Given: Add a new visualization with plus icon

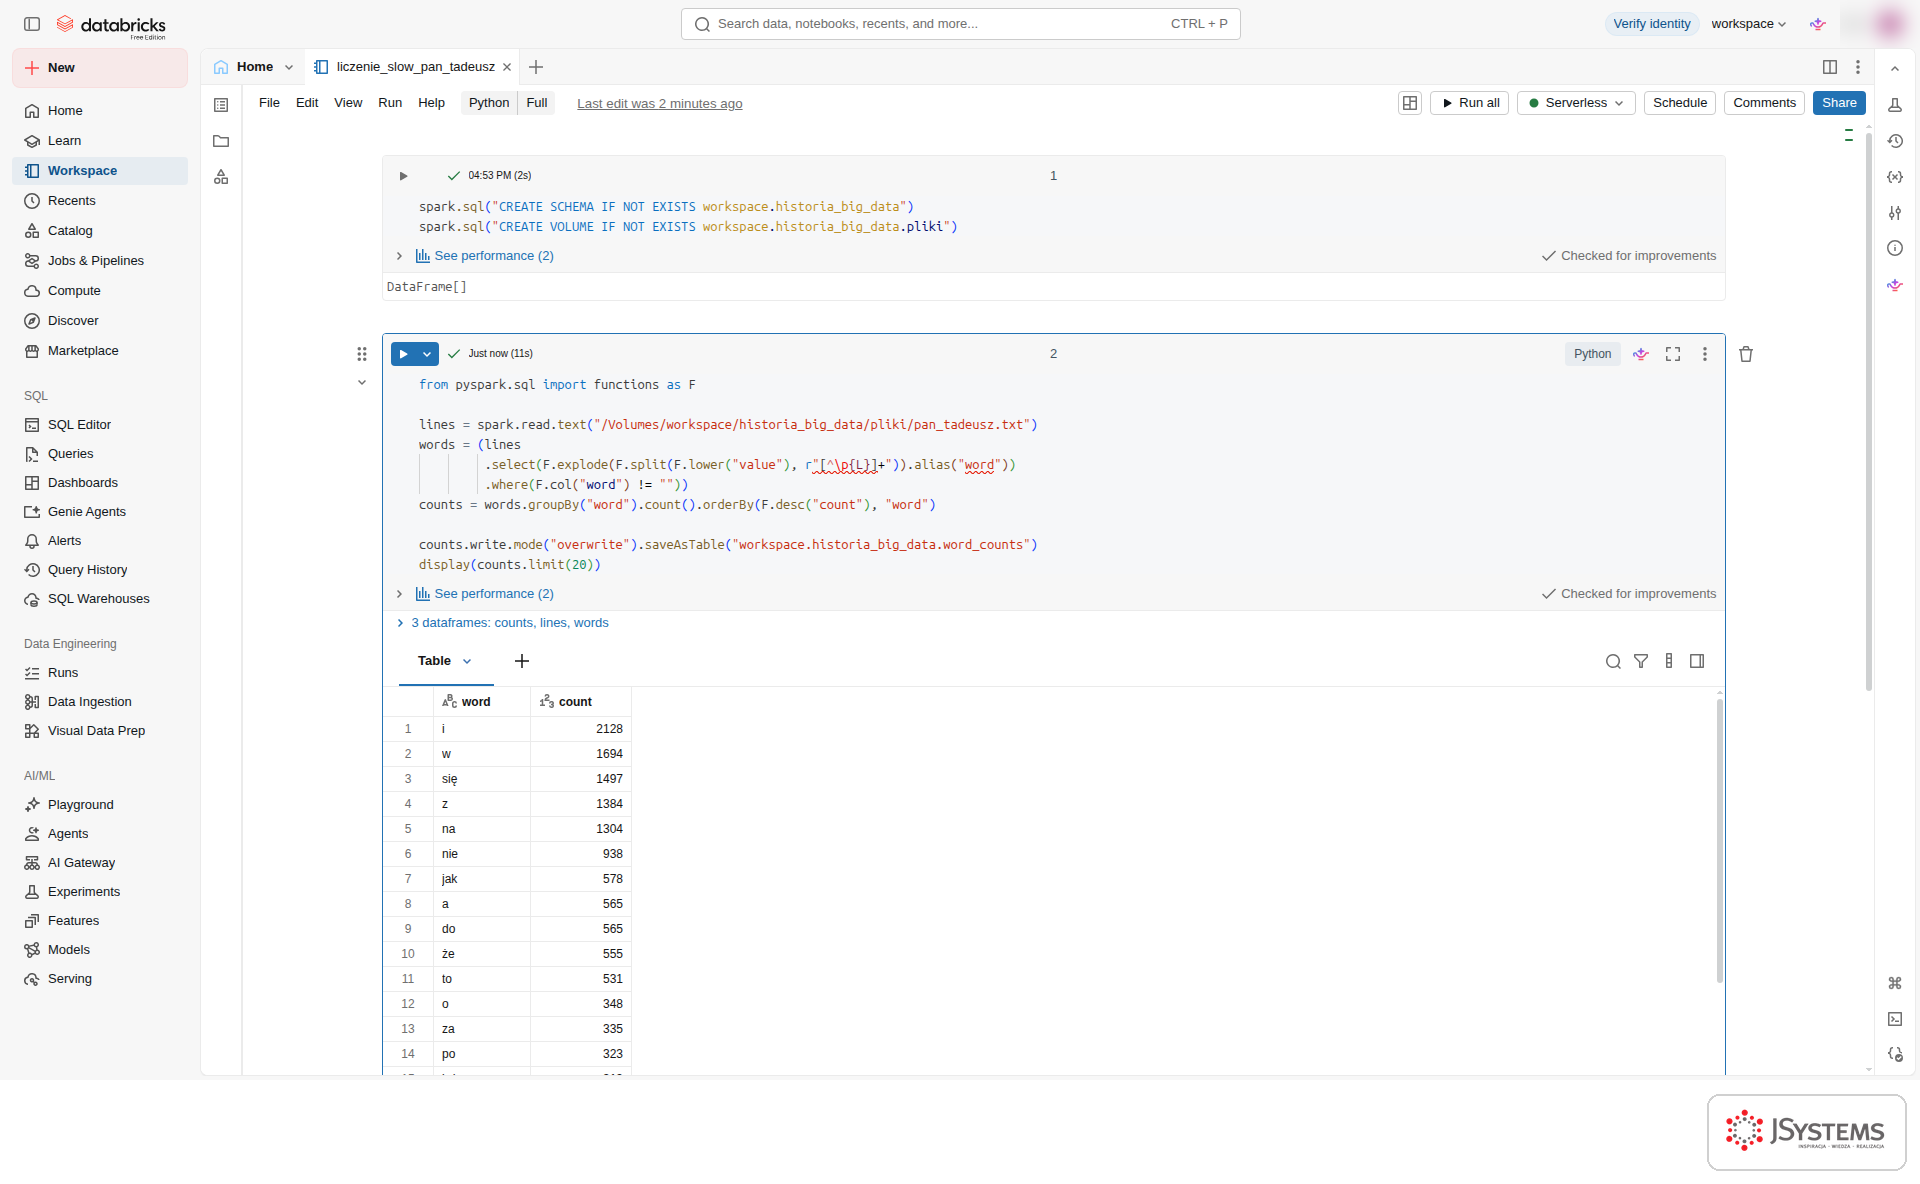Looking at the screenshot, I should pyautogui.click(x=522, y=661).
